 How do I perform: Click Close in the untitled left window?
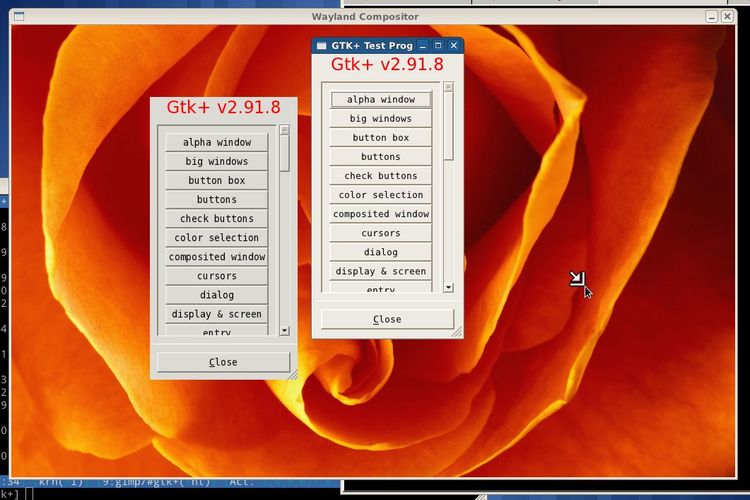click(223, 362)
